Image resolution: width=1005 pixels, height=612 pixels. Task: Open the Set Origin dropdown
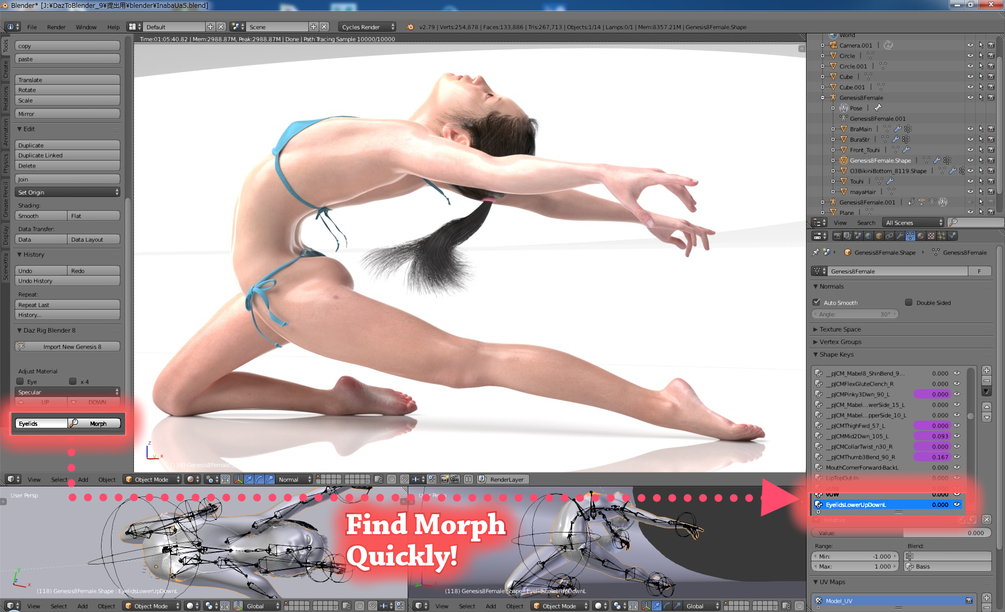67,192
